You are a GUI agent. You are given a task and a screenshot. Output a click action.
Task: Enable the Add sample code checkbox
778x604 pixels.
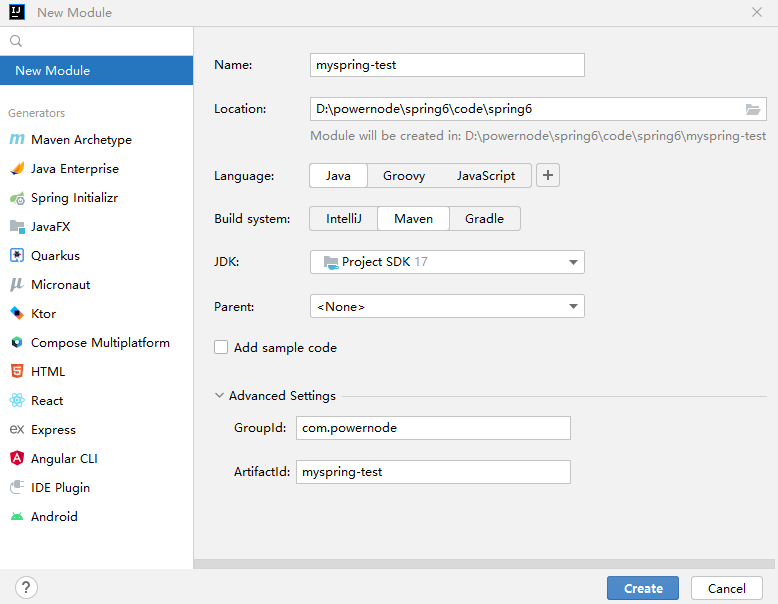(x=221, y=347)
